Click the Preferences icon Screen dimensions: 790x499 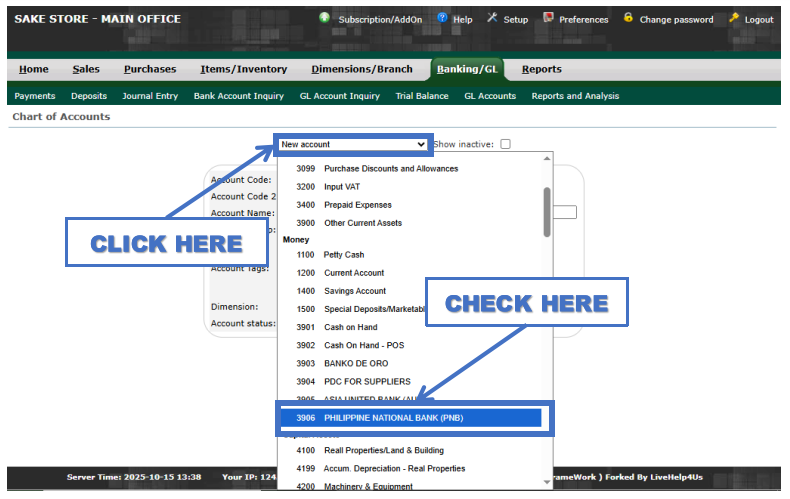coord(548,18)
